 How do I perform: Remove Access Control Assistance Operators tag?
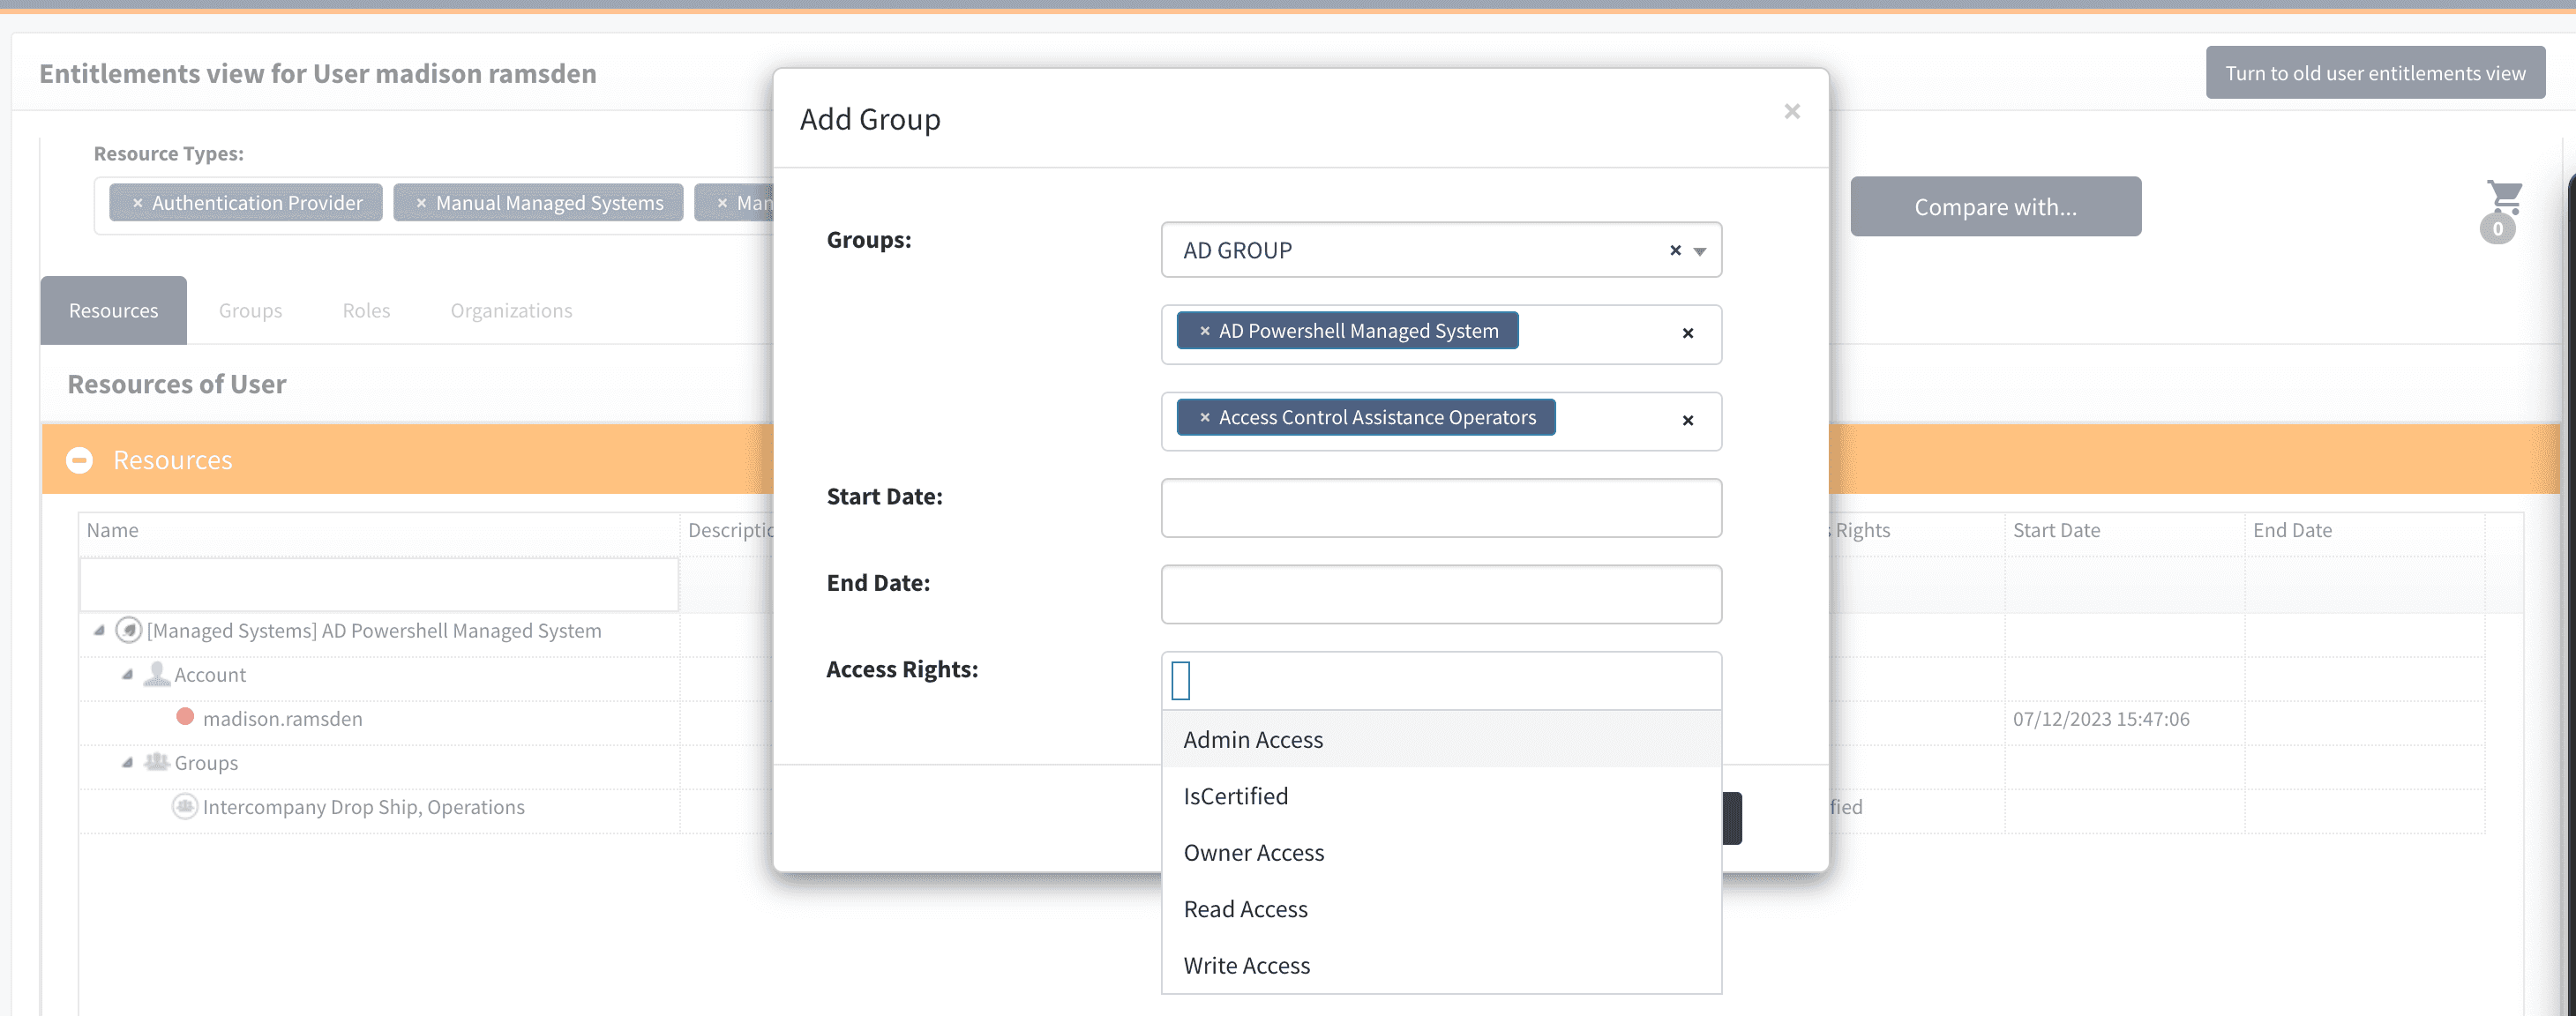point(1204,418)
